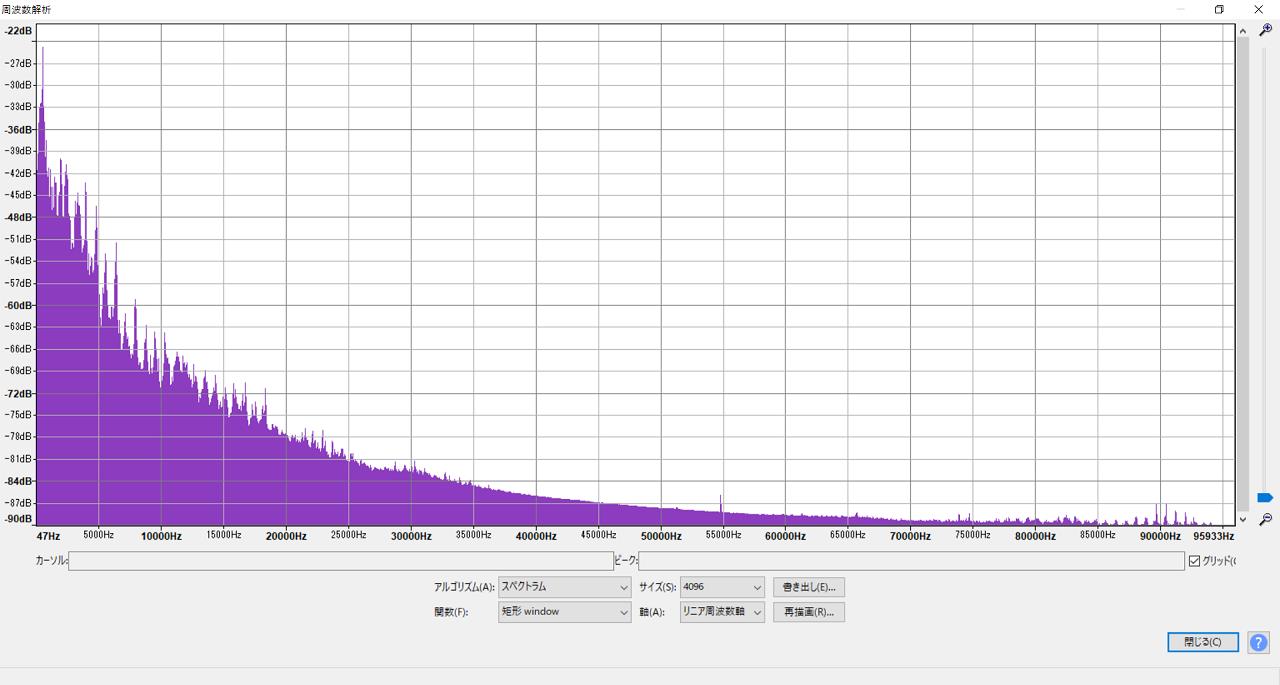Click the zoom-out magnifier icon
The image size is (1280, 685).
coord(1265,519)
